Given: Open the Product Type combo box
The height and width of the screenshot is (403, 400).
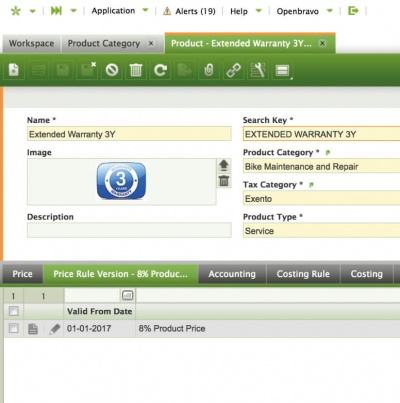Looking at the screenshot, I should tap(321, 231).
